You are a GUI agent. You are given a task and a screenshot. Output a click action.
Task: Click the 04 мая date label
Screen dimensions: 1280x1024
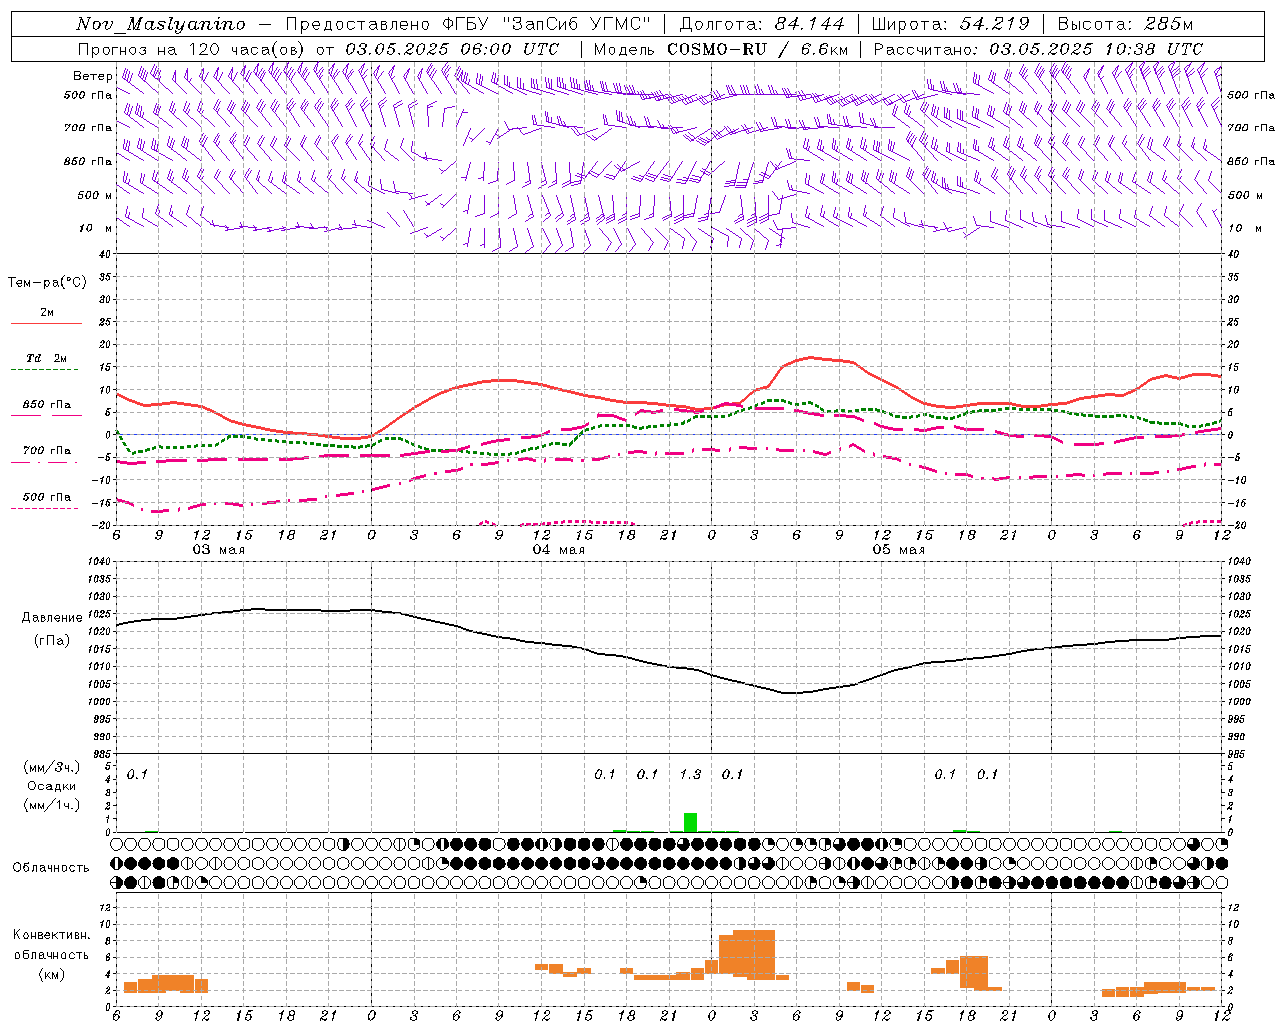(558, 550)
